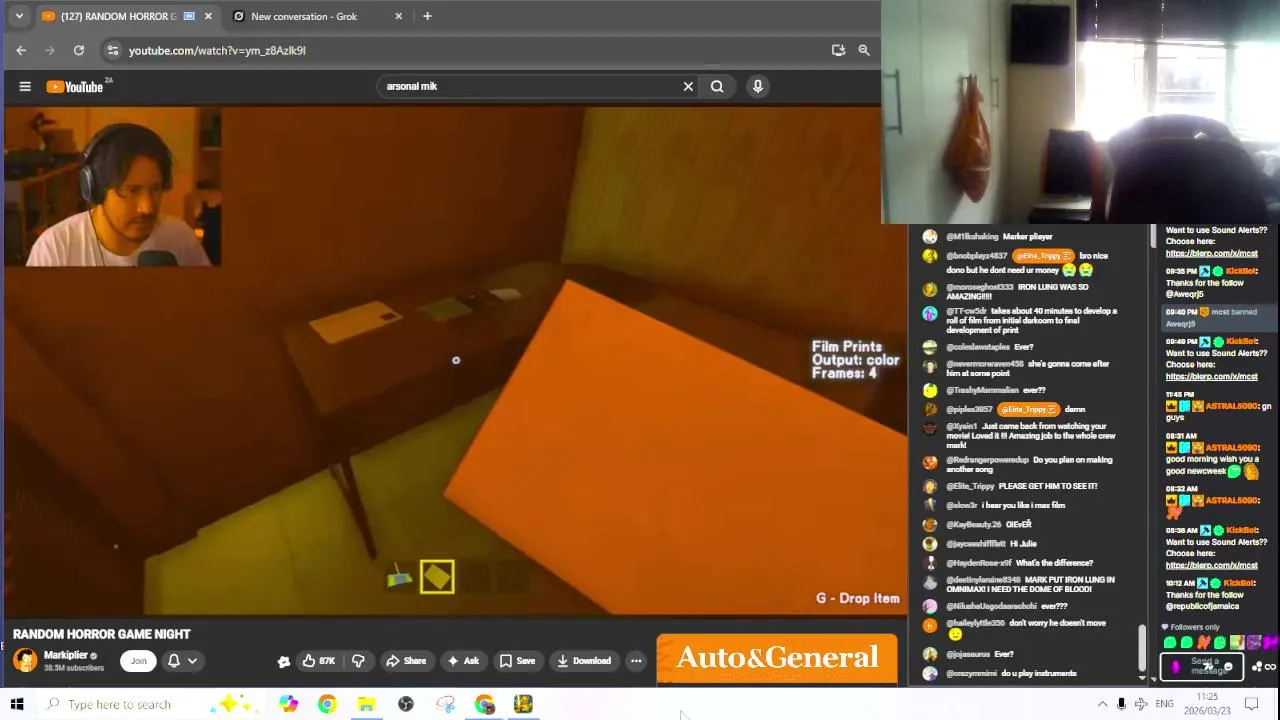Go back to the previous page
Image resolution: width=1280 pixels, height=720 pixels.
pos(21,50)
